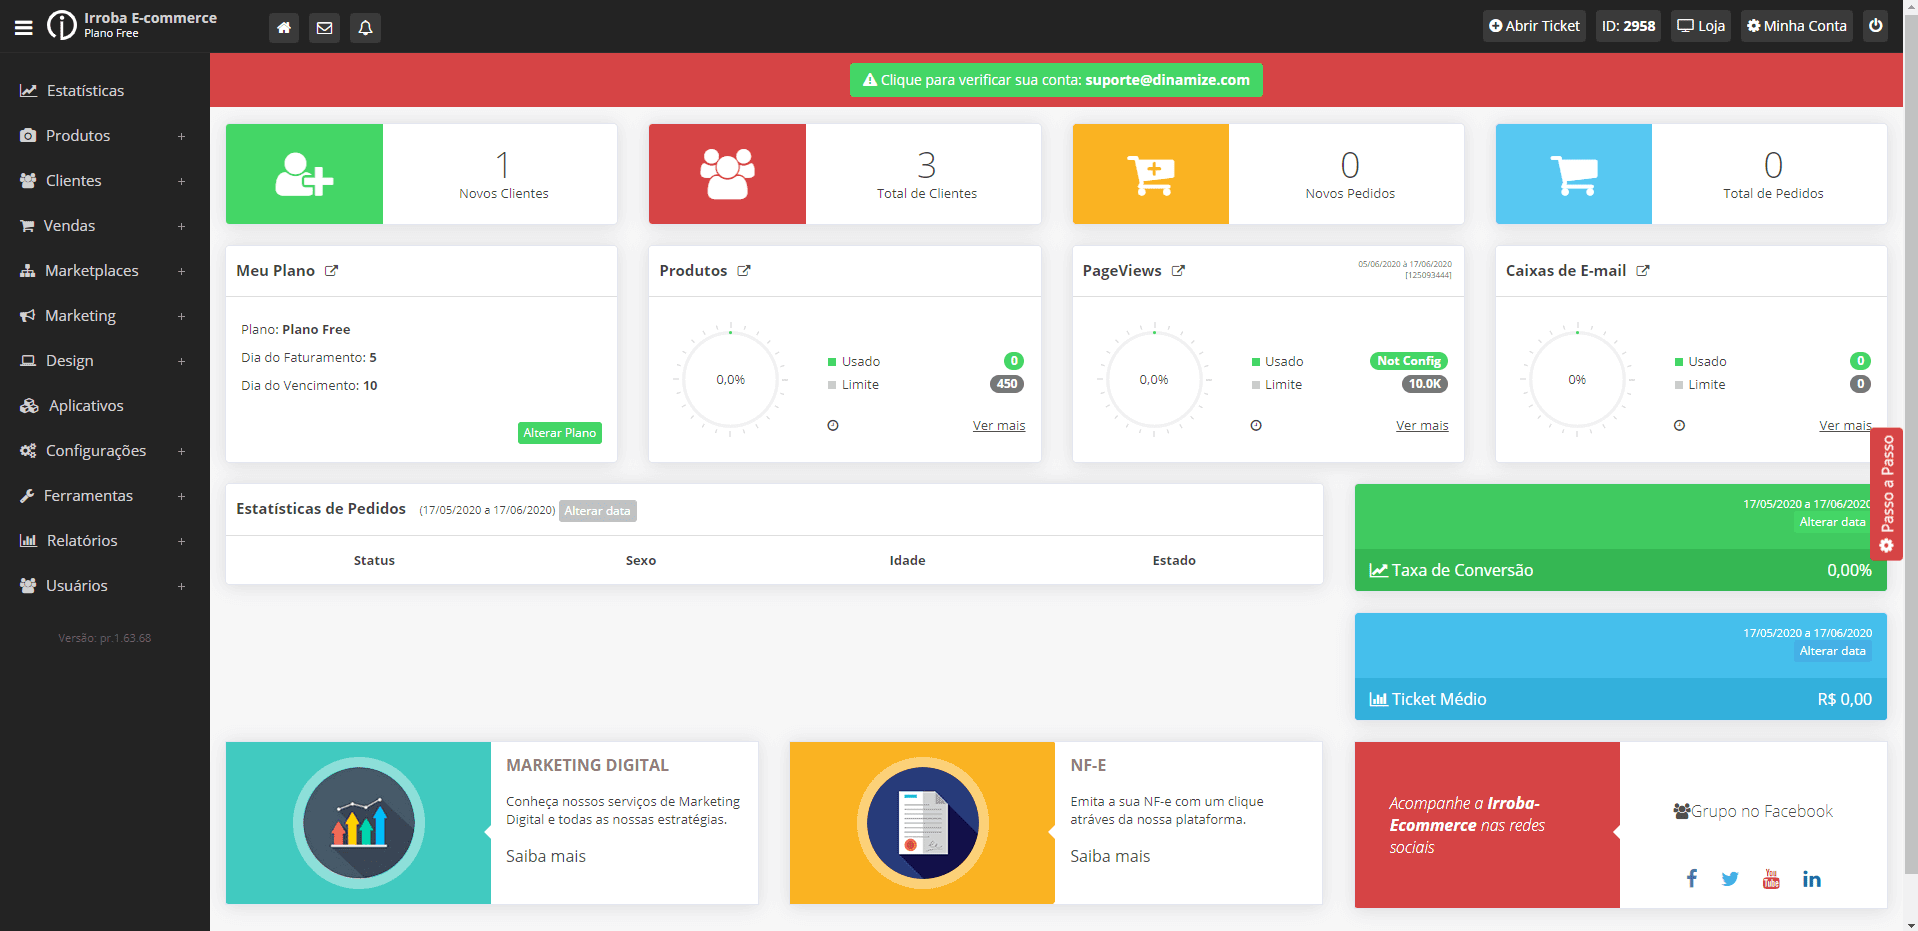This screenshot has height=931, width=1918.
Task: Open Estatísticas in the sidebar
Action: [105, 91]
